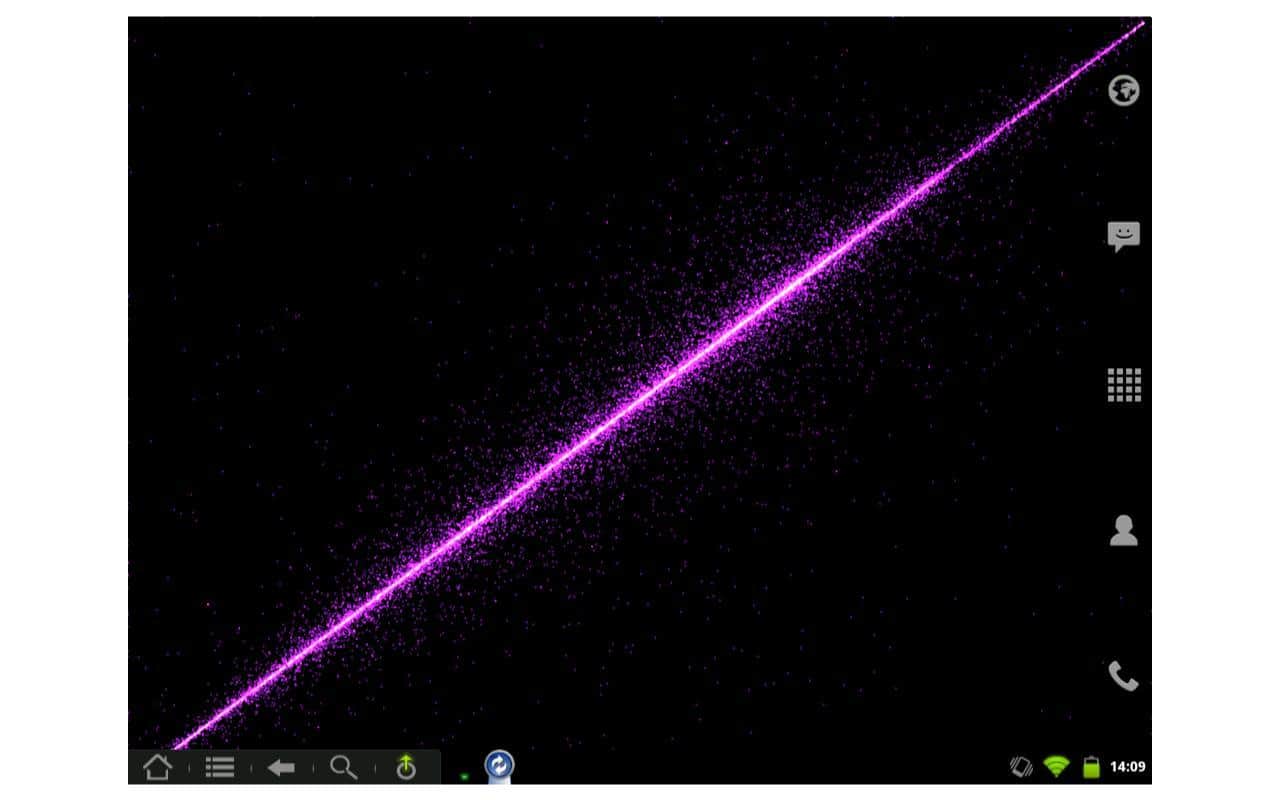Open the blue sync notification icon
The height and width of the screenshot is (800, 1280).
(x=498, y=766)
